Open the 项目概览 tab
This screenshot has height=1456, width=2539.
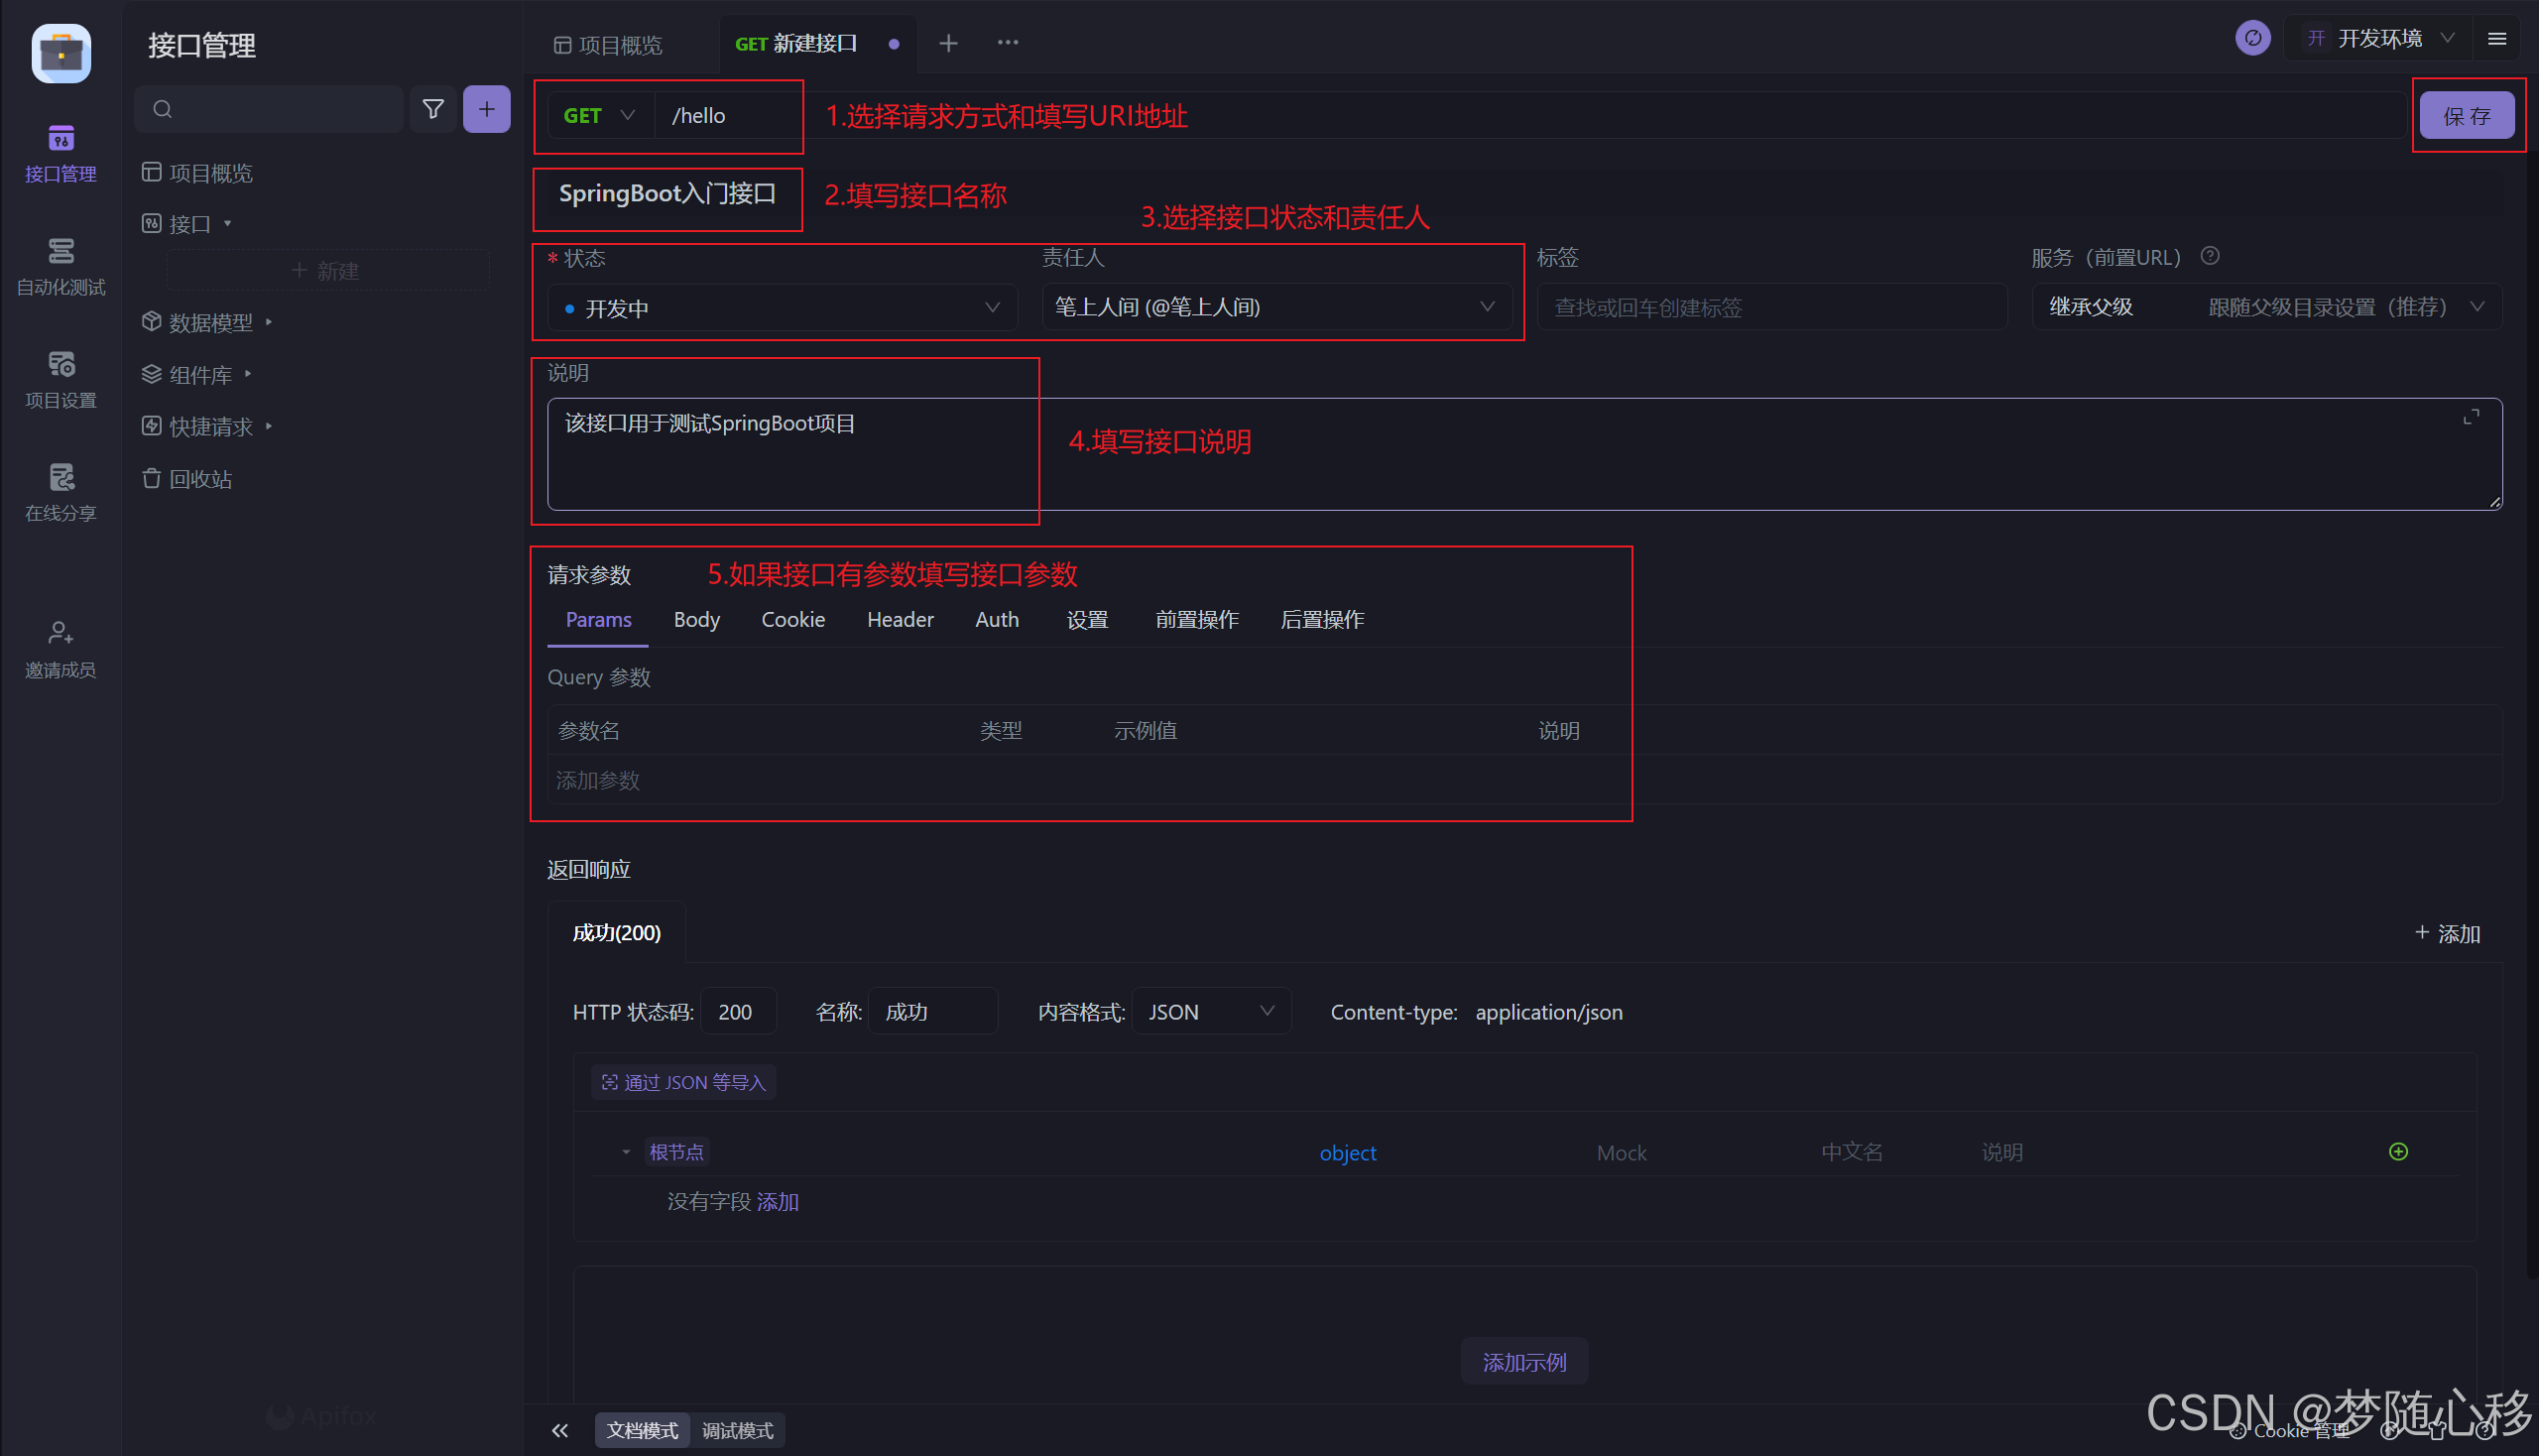coord(609,45)
